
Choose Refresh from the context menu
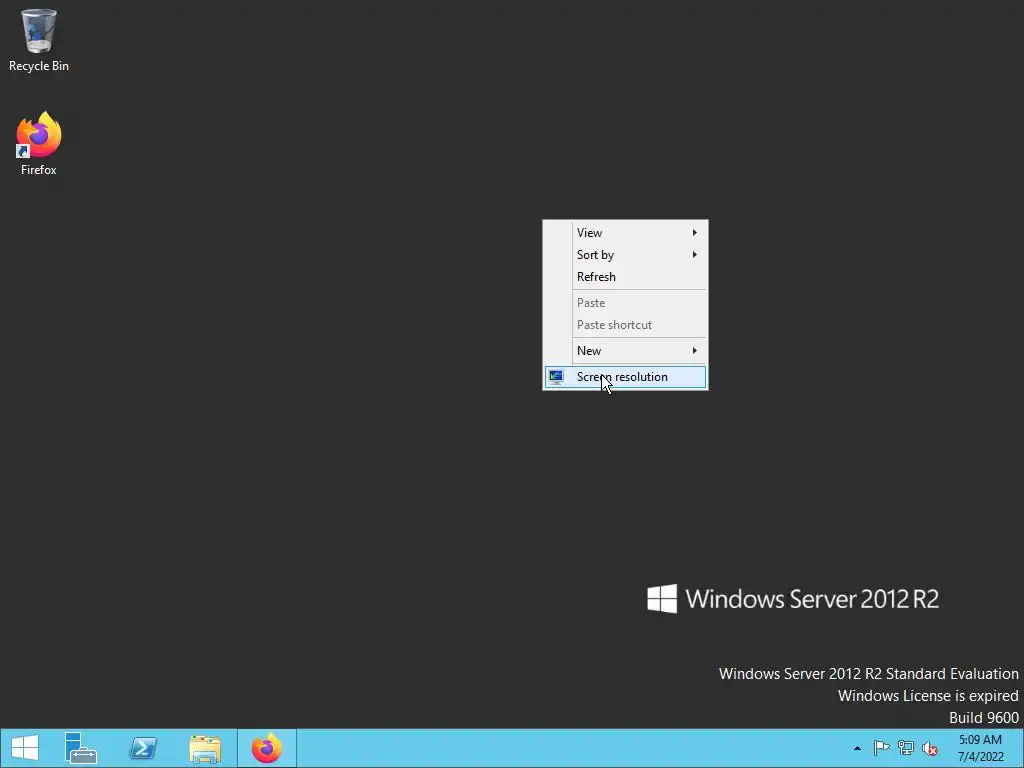point(626,277)
